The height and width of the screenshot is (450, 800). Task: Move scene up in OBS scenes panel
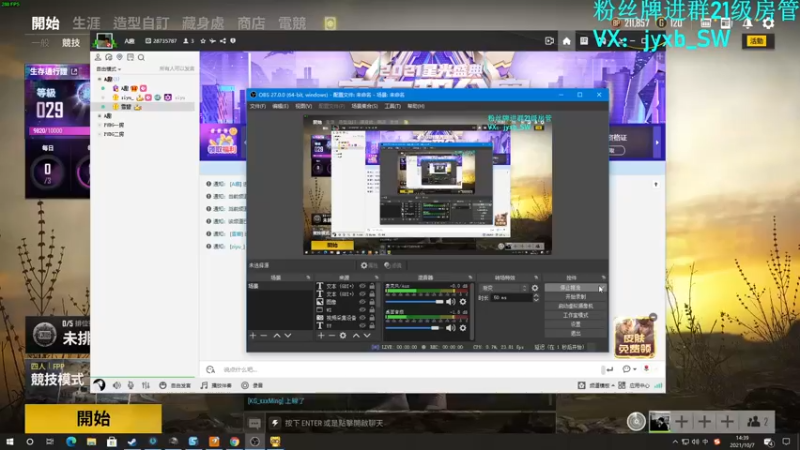tap(277, 336)
